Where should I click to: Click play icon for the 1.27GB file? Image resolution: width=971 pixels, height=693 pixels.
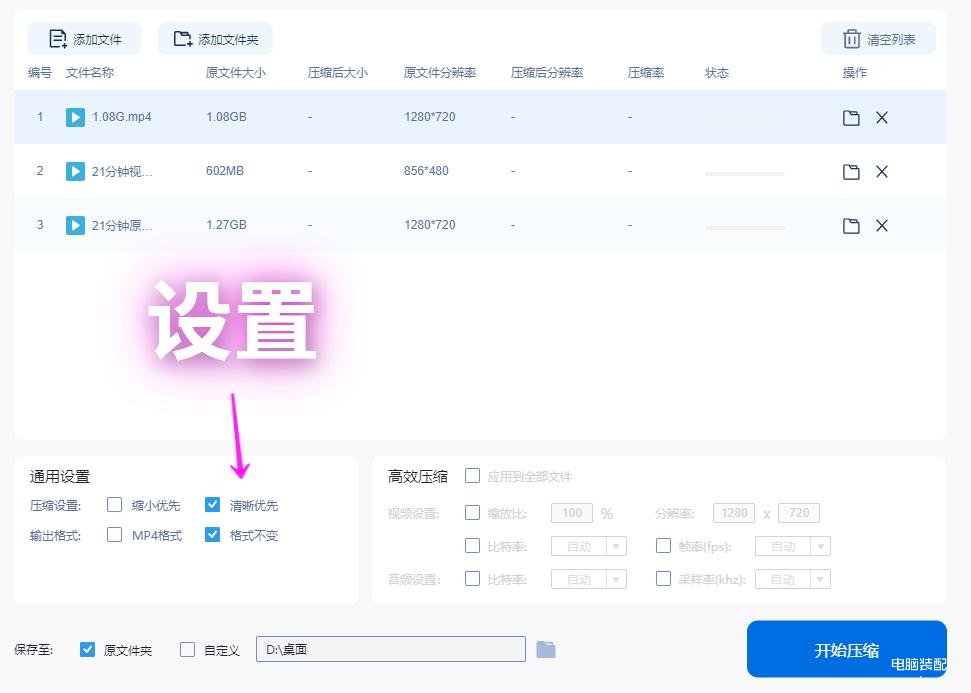pyautogui.click(x=75, y=225)
